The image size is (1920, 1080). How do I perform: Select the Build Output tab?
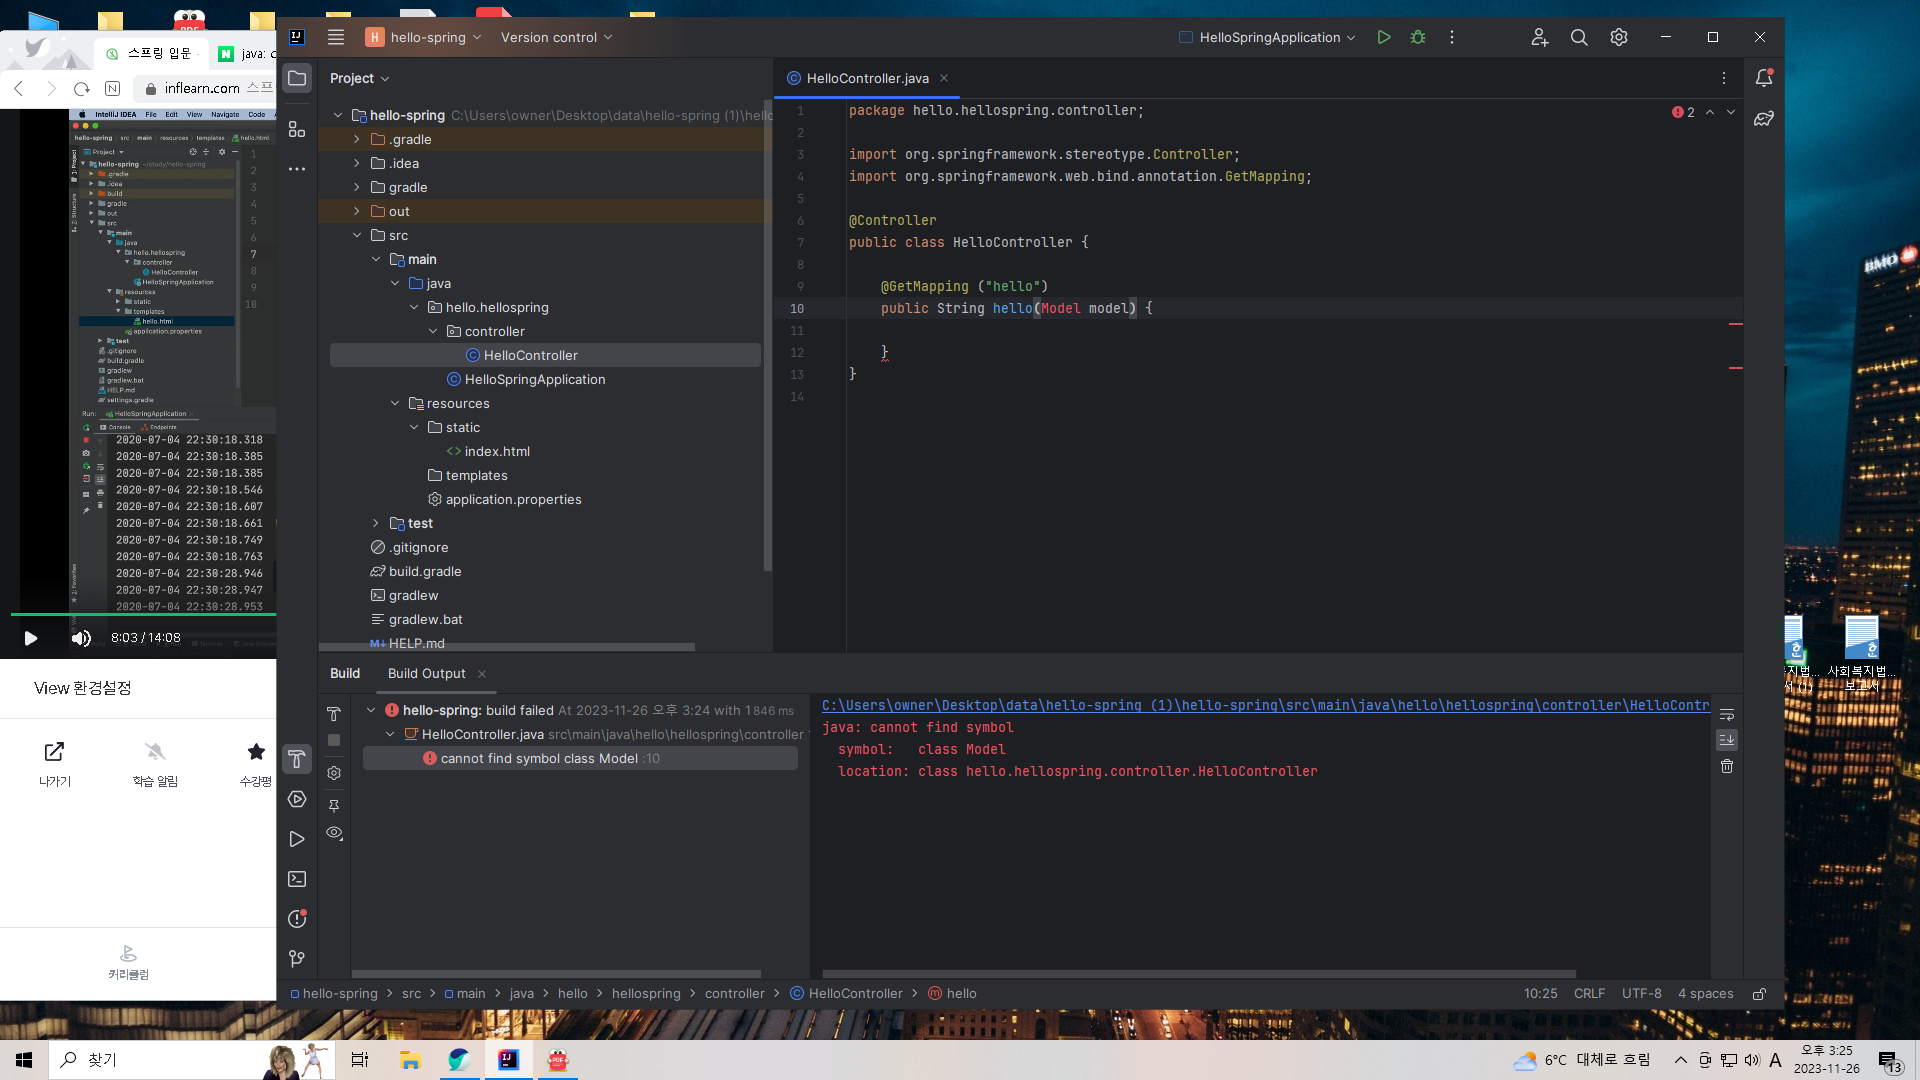427,673
